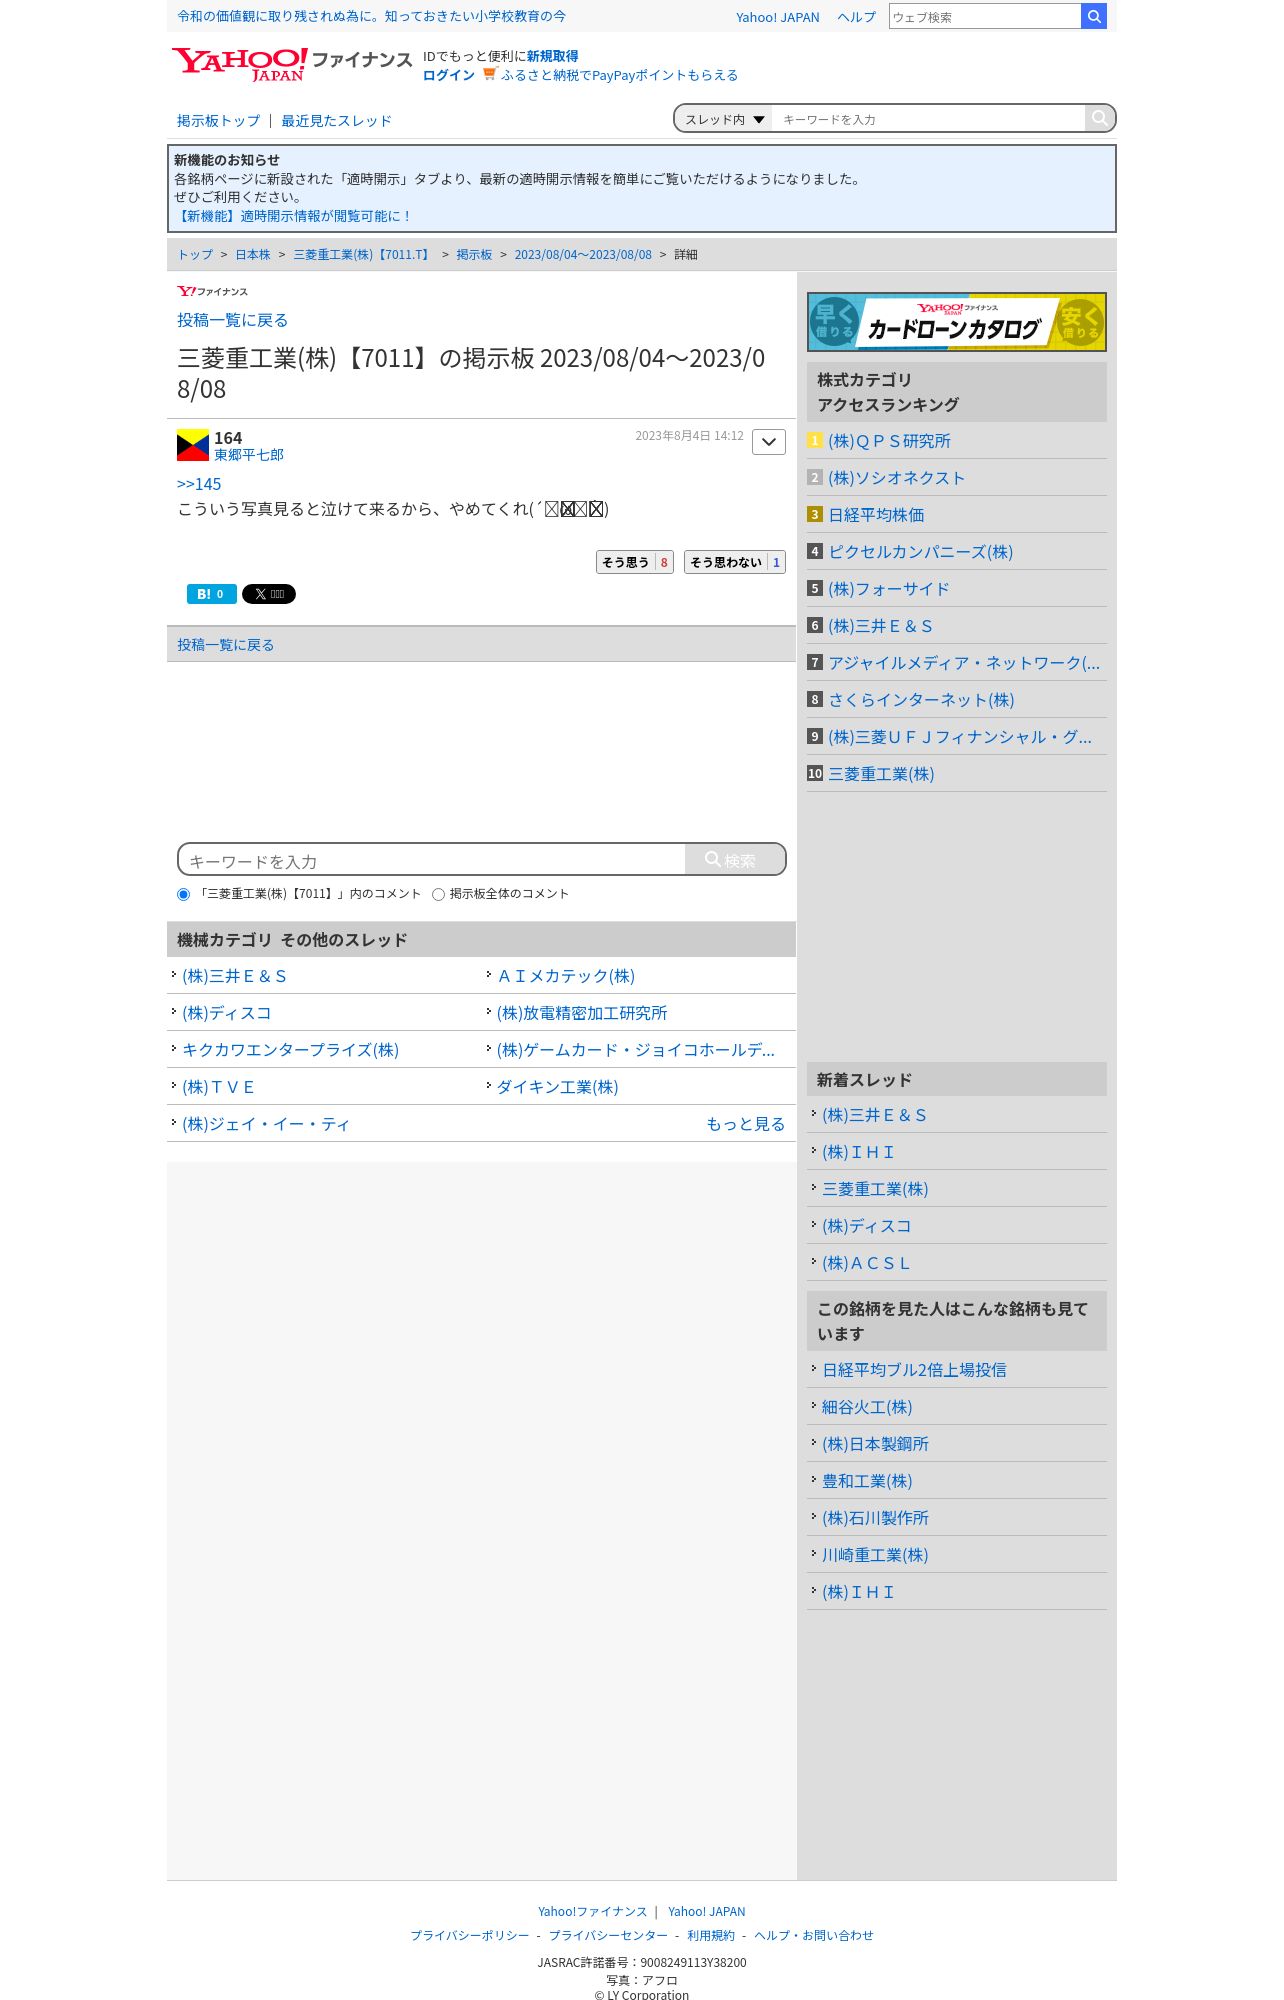Open the 【新機能】適時開示情報が閲覧可能に！ link
This screenshot has width=1284, height=2000.
(293, 216)
